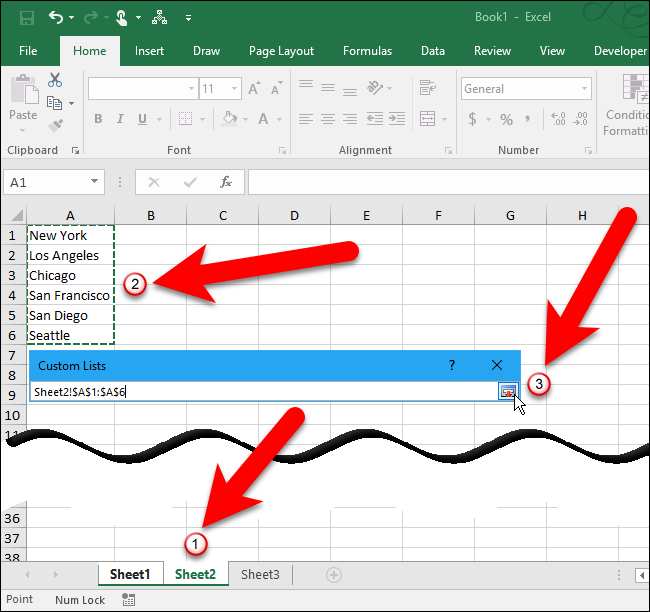Toggle Italic formatting

click(120, 119)
